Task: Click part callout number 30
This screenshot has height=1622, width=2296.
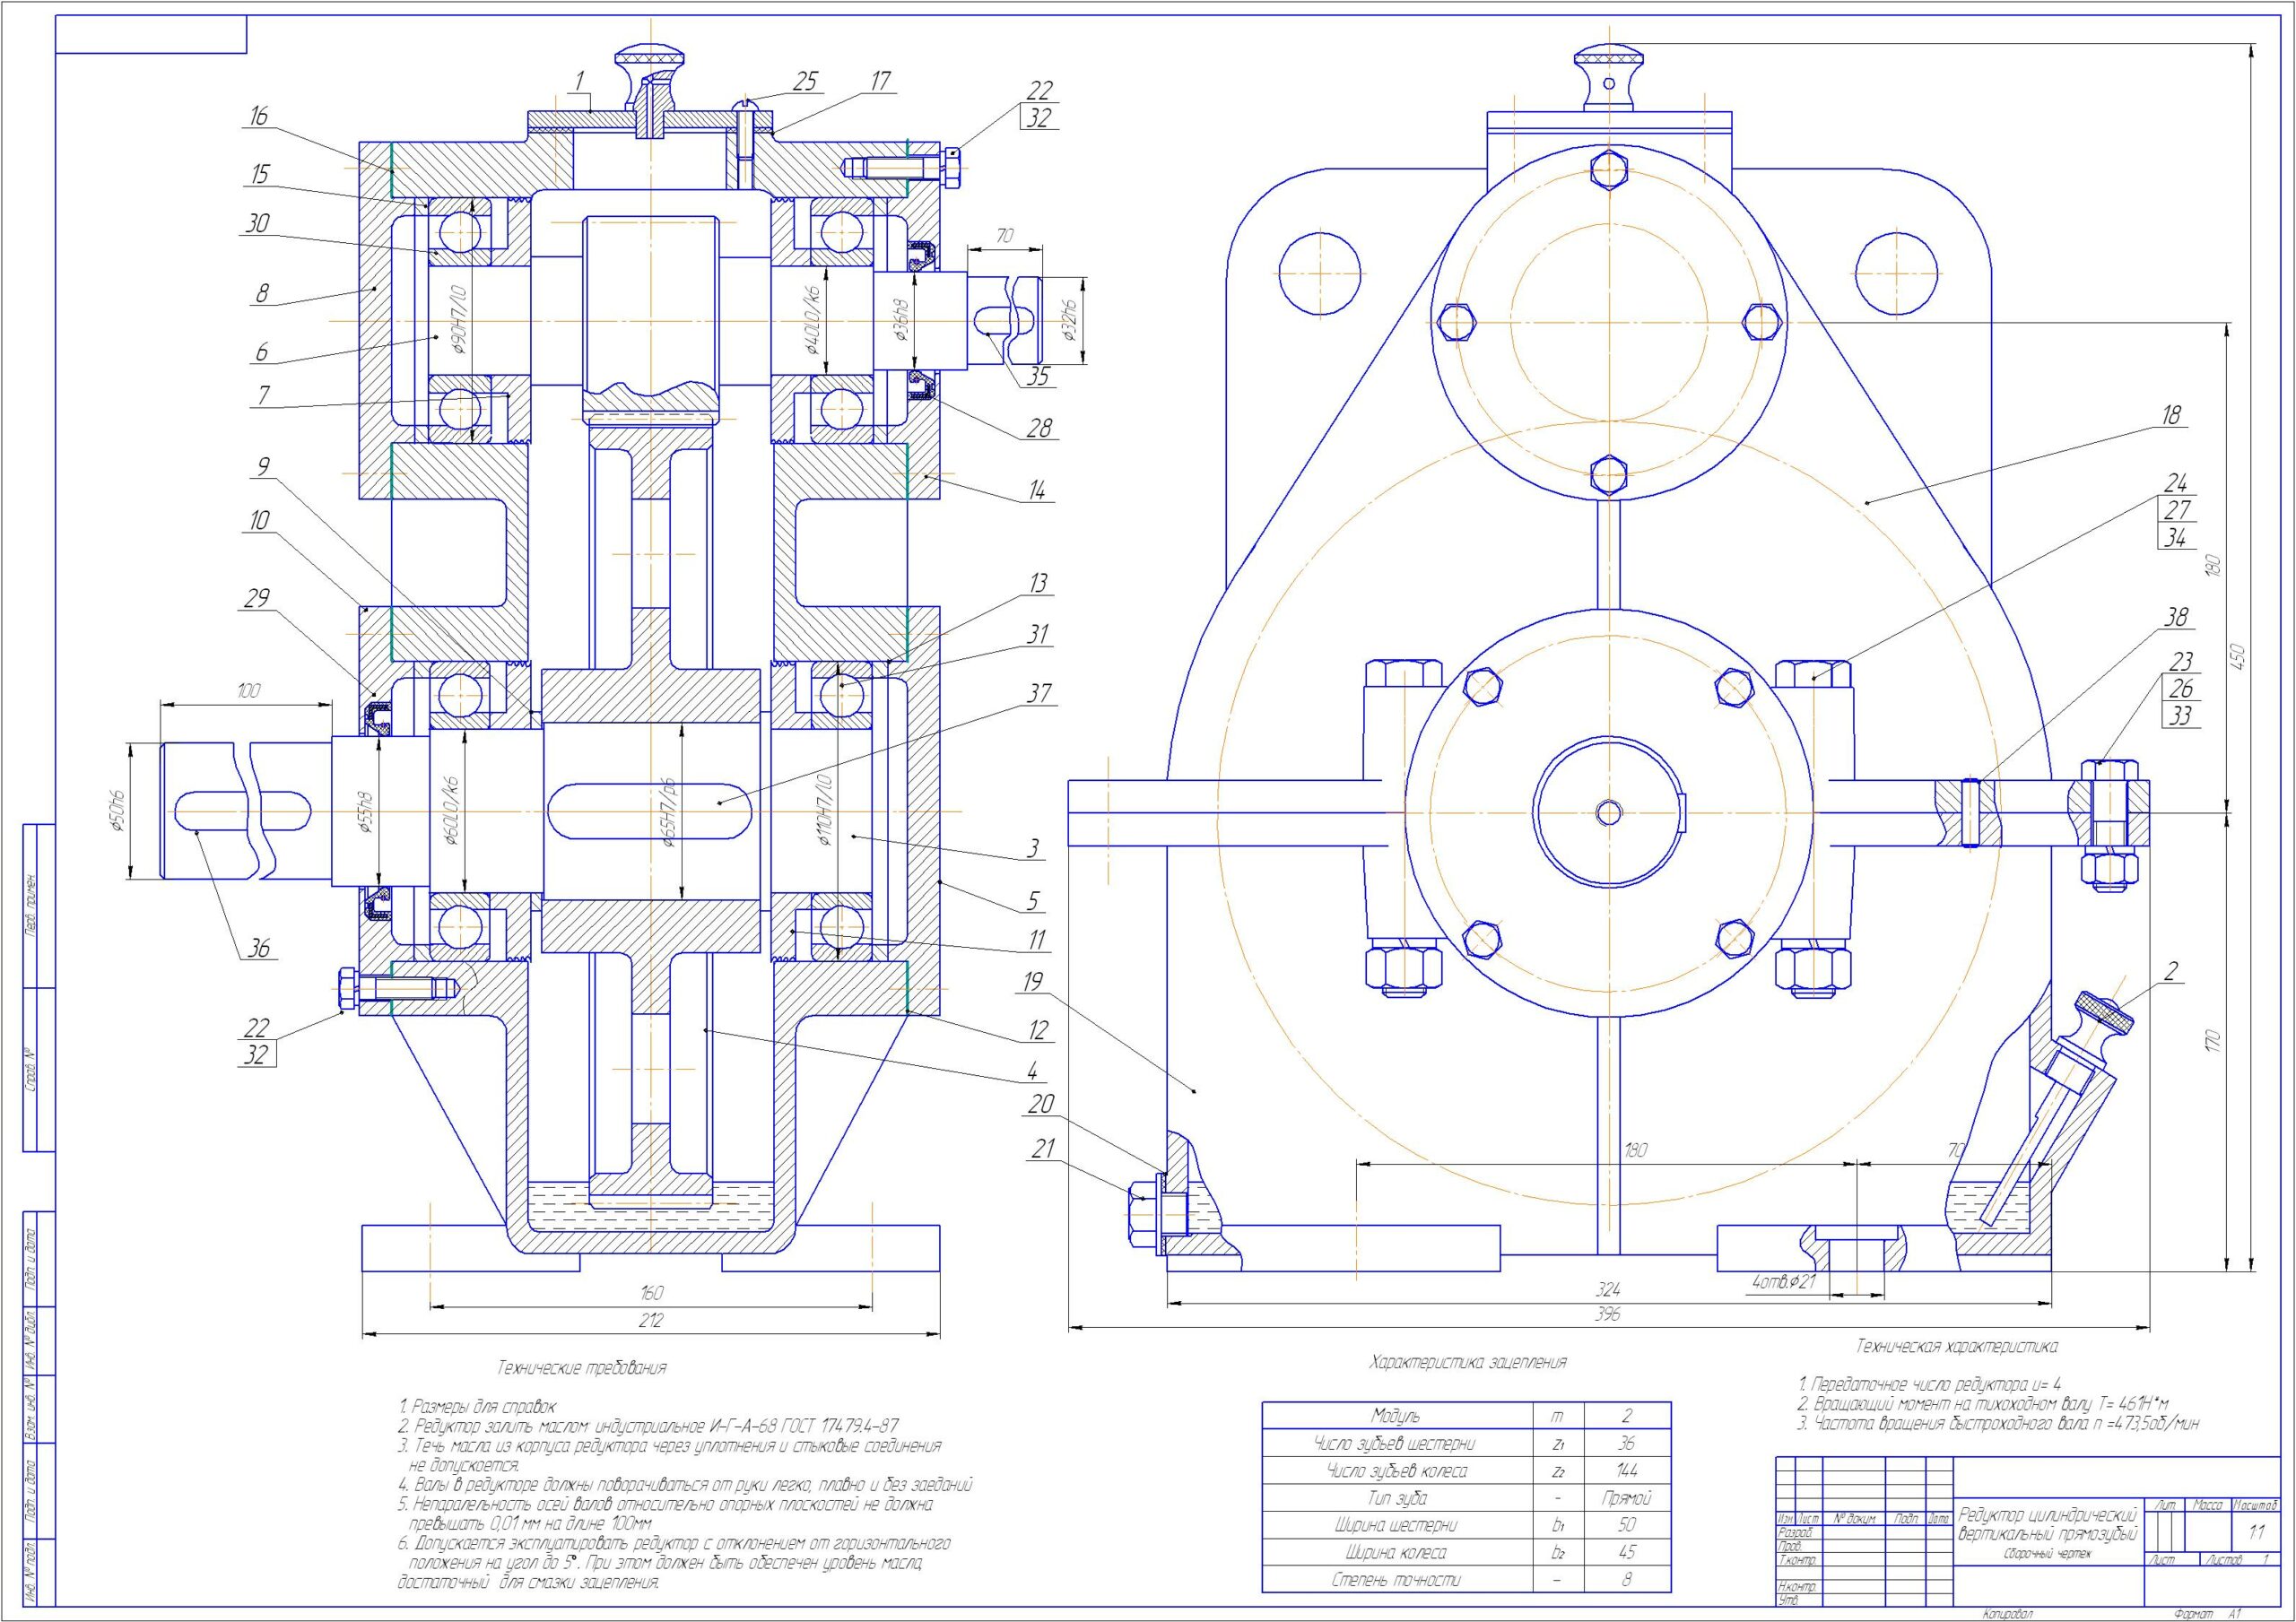Action: point(258,222)
